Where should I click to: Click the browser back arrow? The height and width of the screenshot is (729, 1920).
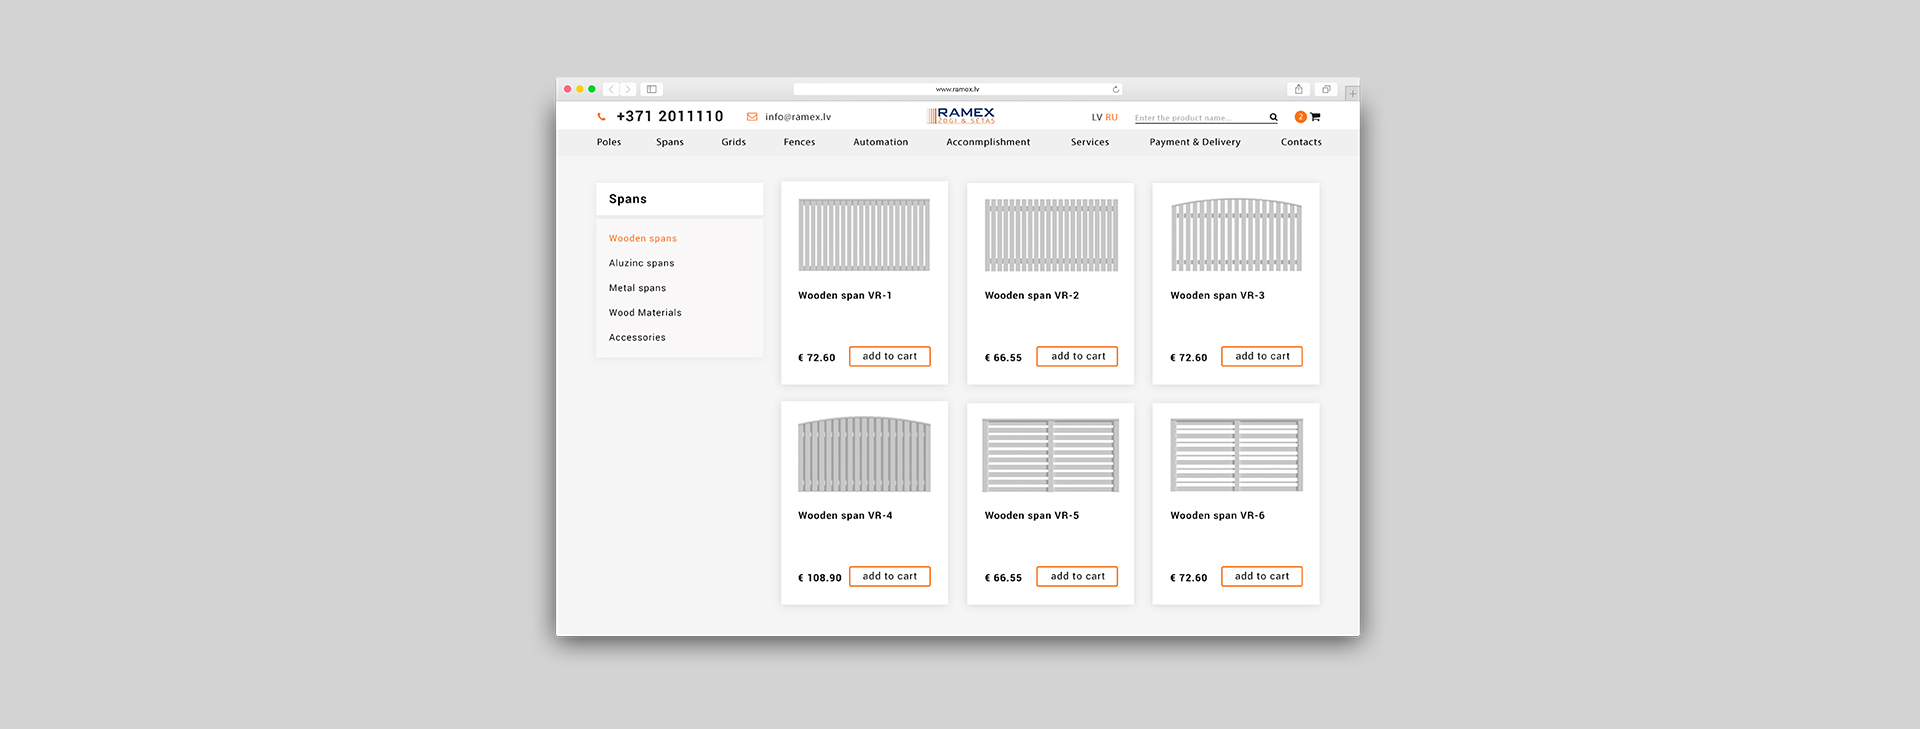tap(611, 89)
